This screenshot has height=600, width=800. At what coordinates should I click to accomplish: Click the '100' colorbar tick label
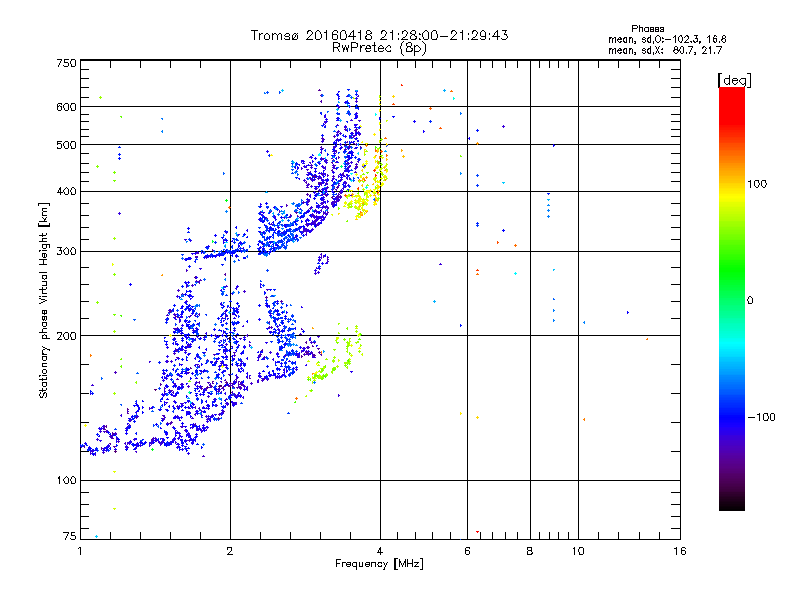757,184
